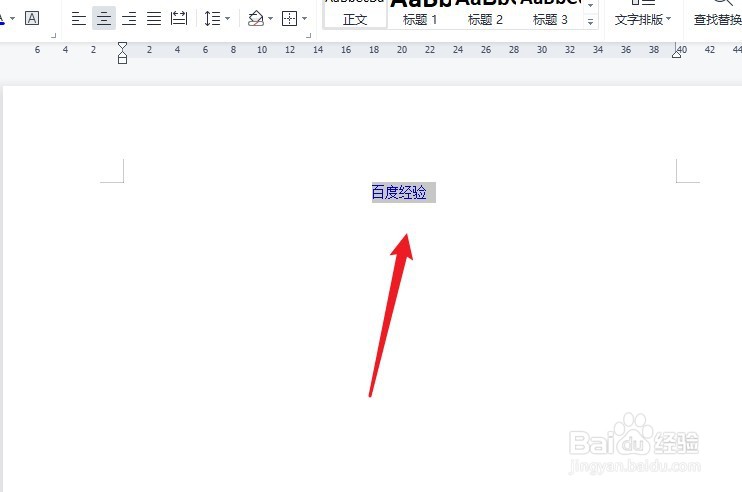Open the font dialog launcher corner

click(53, 35)
